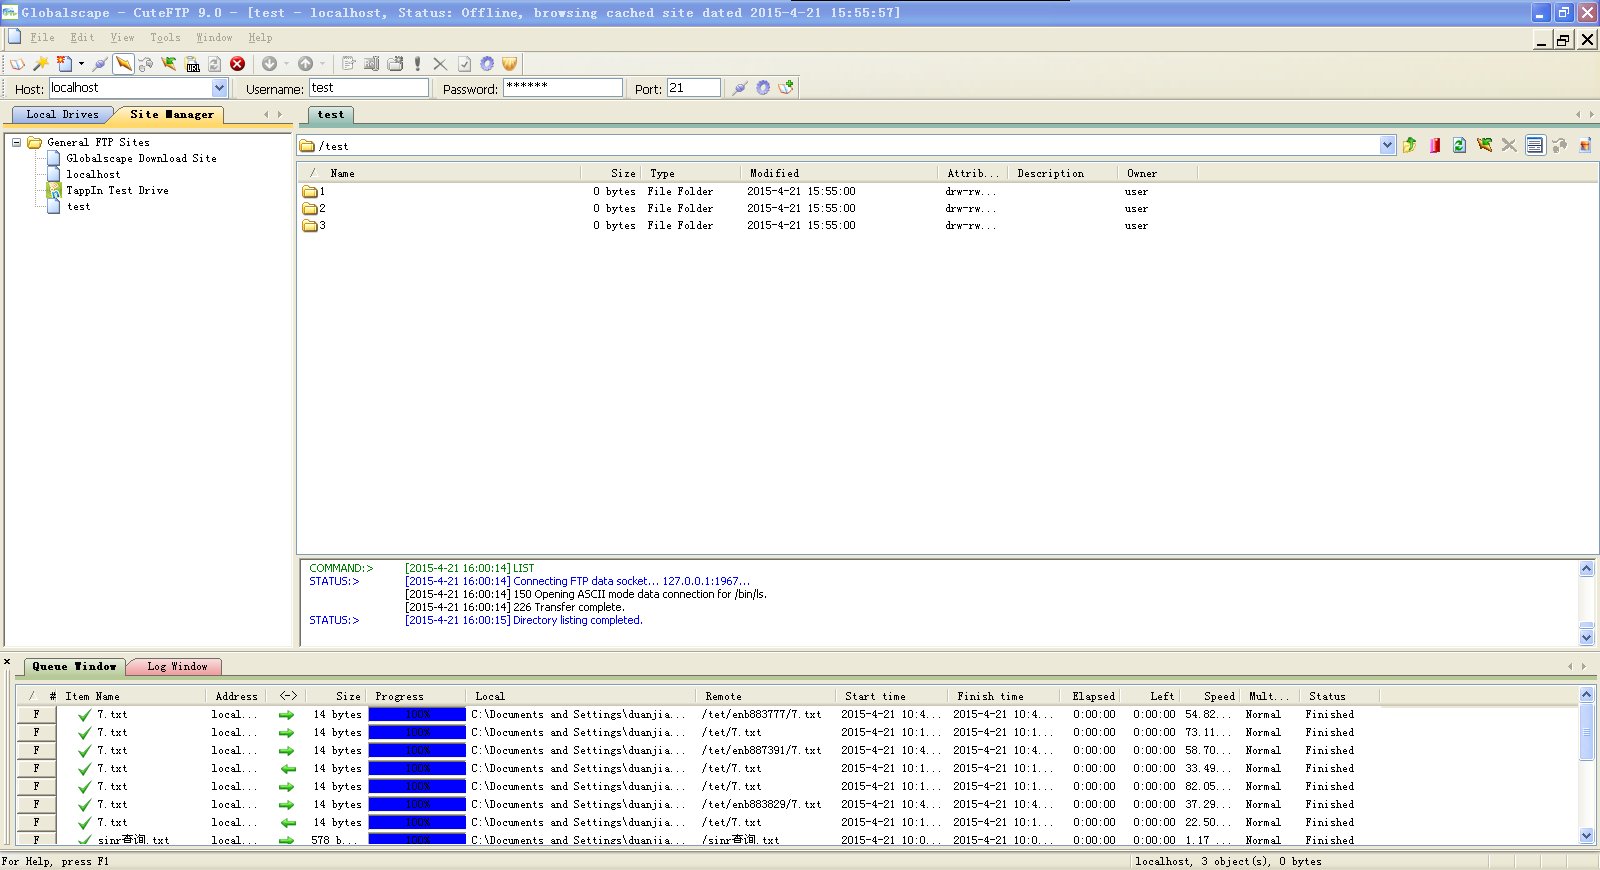Click the Edit file page icon
This screenshot has width=1600, height=870.
pyautogui.click(x=348, y=63)
